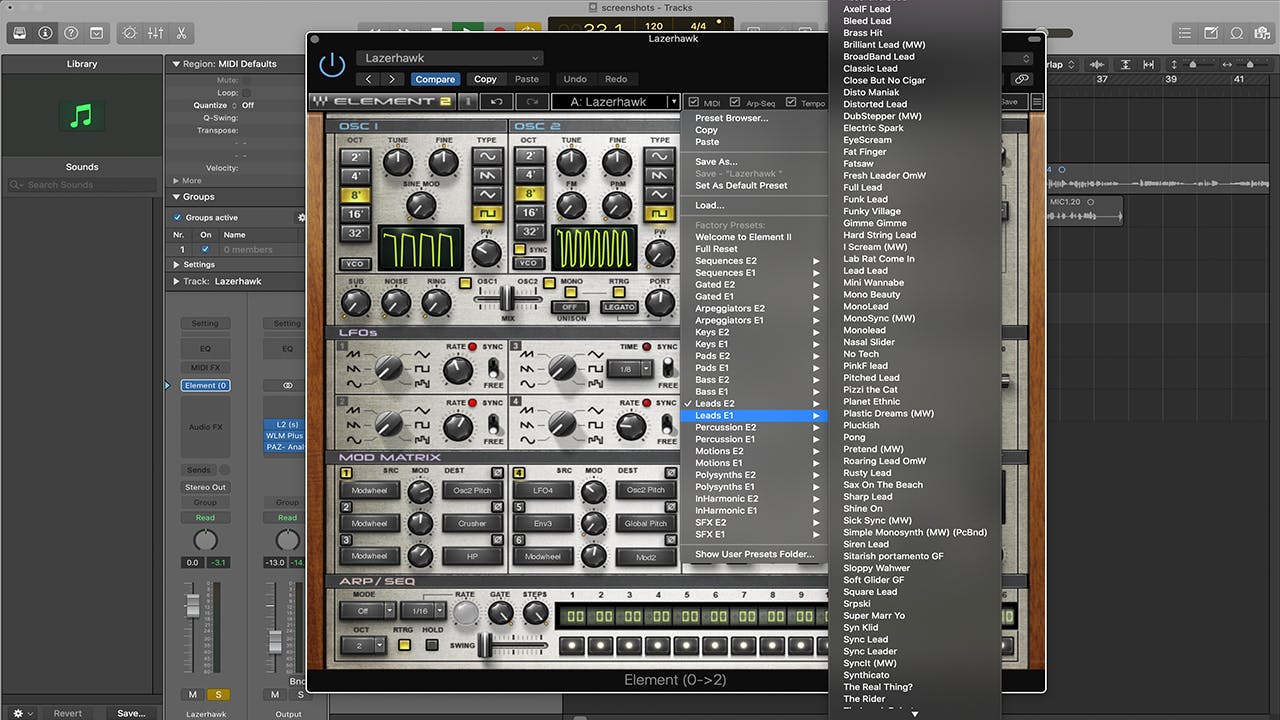Click the Lazerhawk channel volume fader
The image size is (1280, 720).
(193, 607)
